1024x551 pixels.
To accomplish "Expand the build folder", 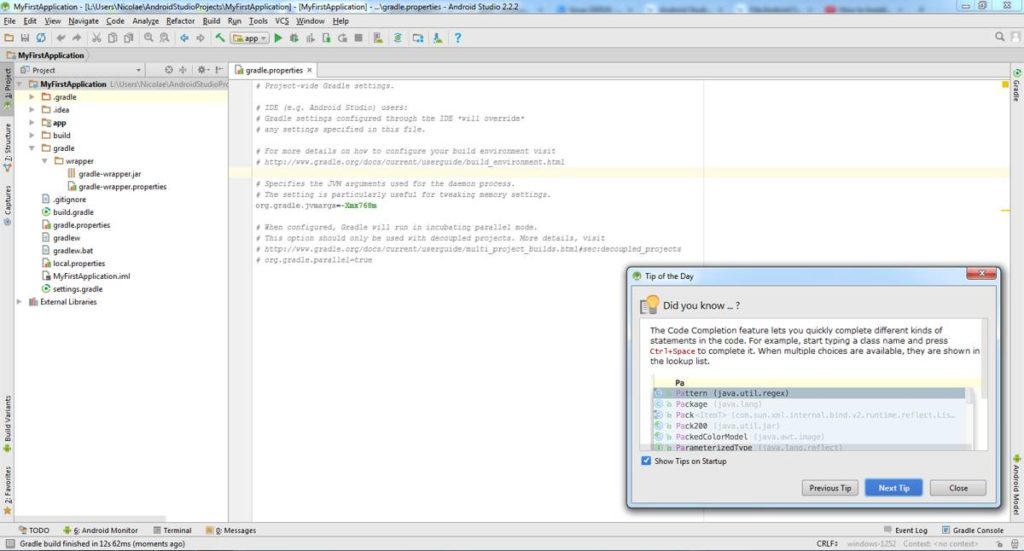I will point(31,135).
